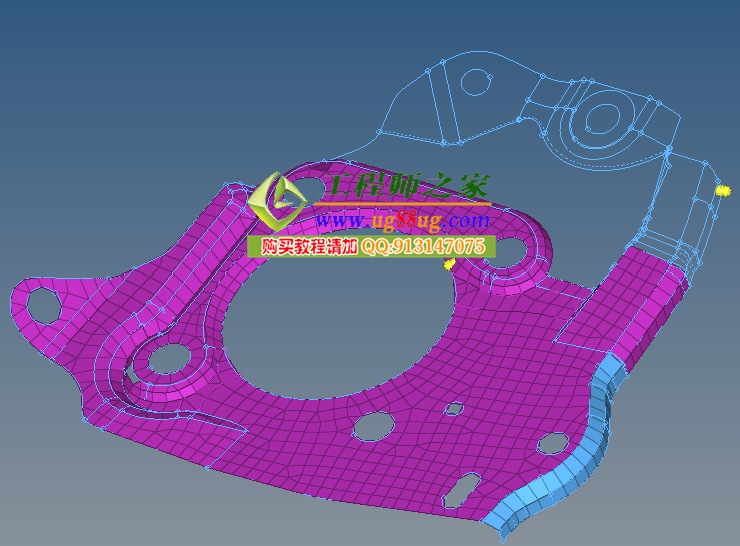Click the green QQ:913147075 banner
740x546 pixels.
tap(372, 246)
